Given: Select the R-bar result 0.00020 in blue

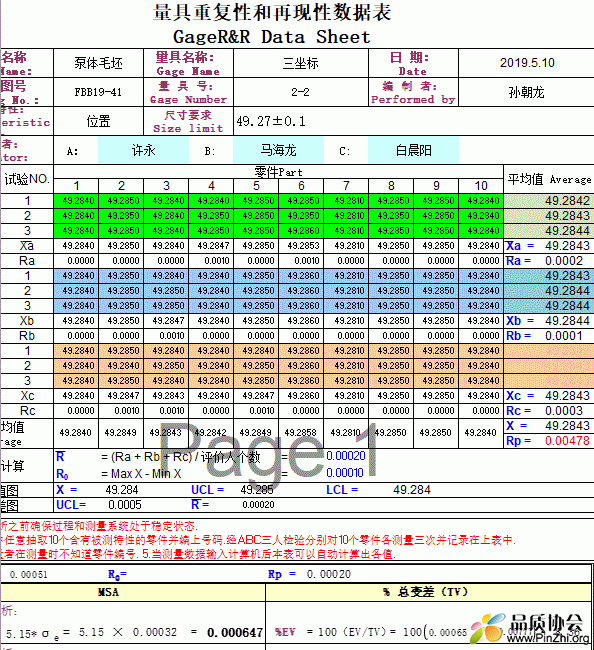Looking at the screenshot, I should tap(346, 456).
